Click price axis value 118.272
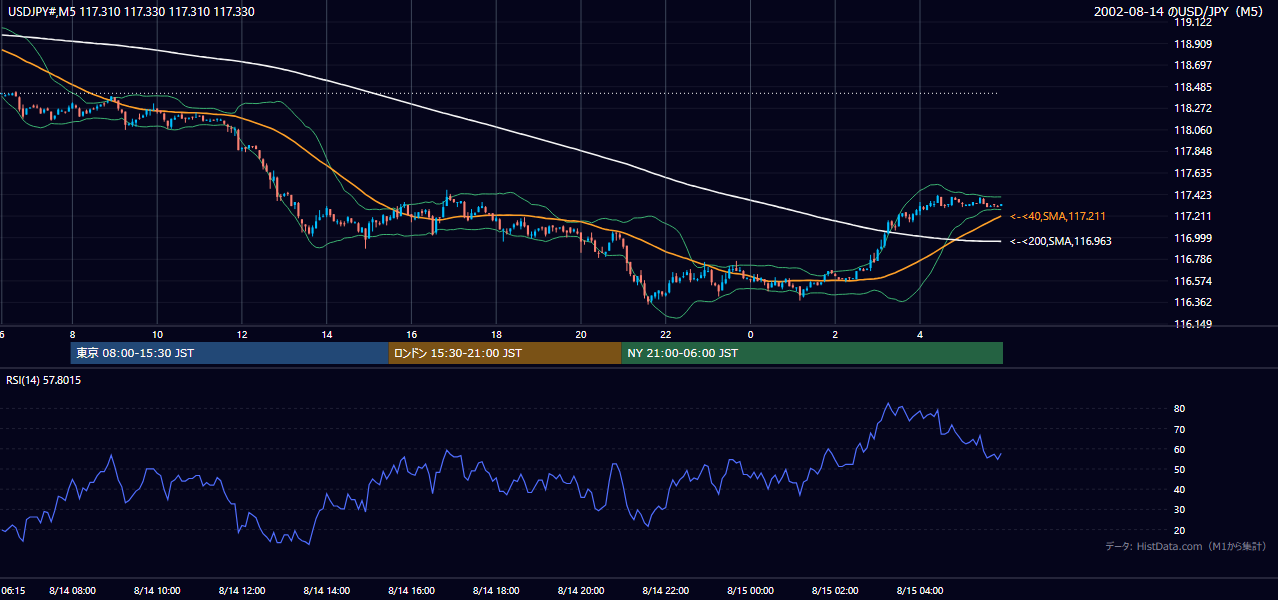The height and width of the screenshot is (600, 1278). click(x=1193, y=108)
